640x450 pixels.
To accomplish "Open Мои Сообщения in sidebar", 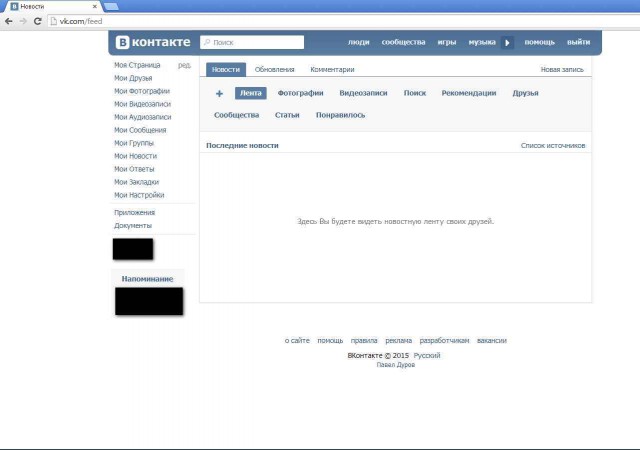I will click(x=140, y=130).
